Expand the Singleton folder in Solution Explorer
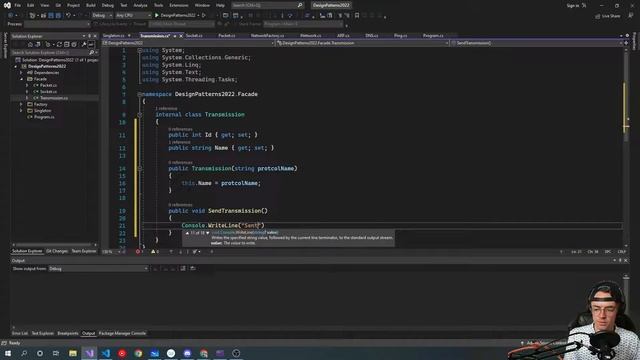Viewport: 640px width, 360px height. pyautogui.click(x=21, y=111)
